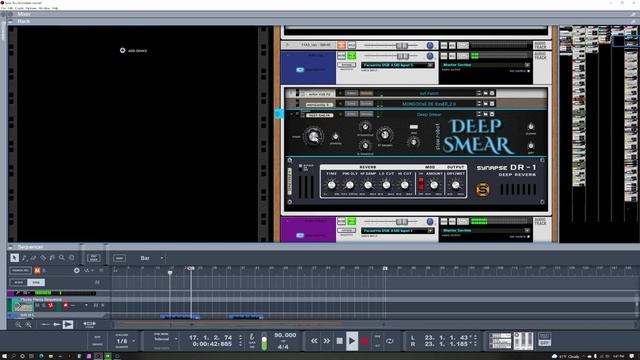Open Master Section output dropdown on purple channel
The image size is (640, 360).
tap(486, 231)
